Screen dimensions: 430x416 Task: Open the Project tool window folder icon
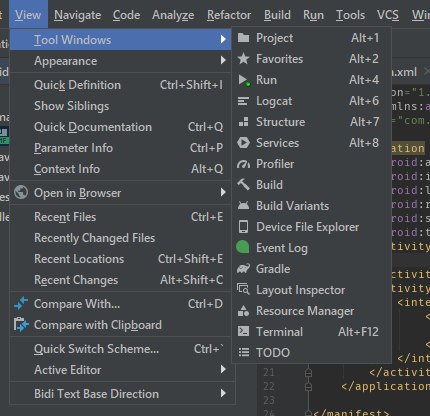[243, 38]
